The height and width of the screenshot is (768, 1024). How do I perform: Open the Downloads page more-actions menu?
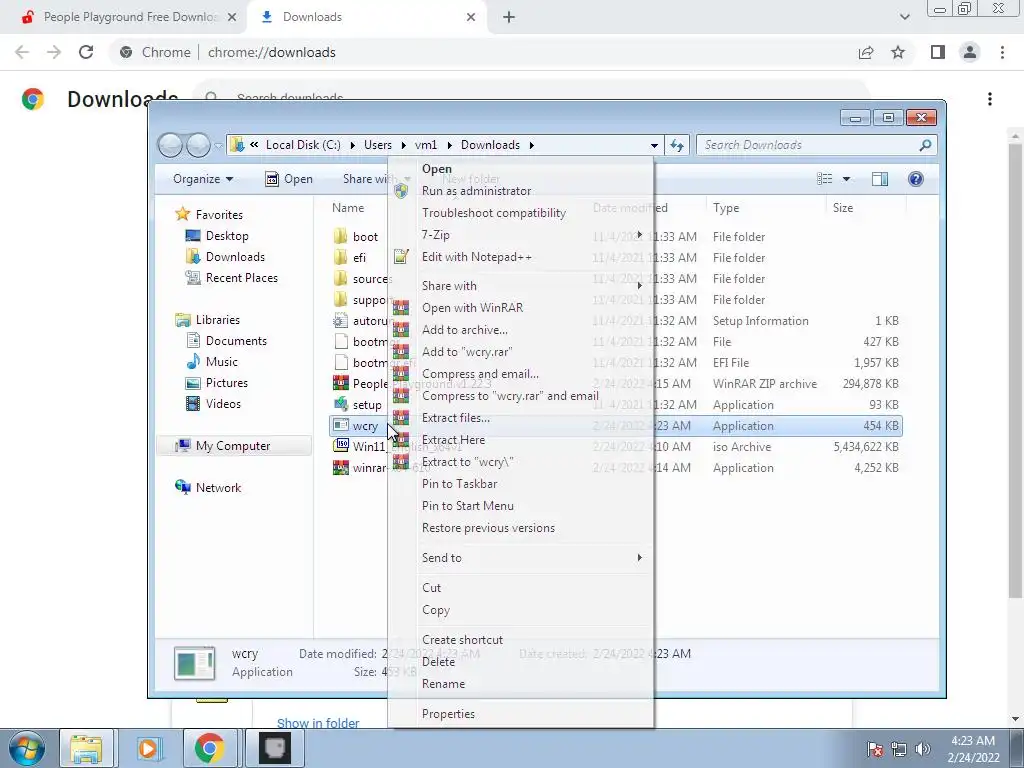990,99
